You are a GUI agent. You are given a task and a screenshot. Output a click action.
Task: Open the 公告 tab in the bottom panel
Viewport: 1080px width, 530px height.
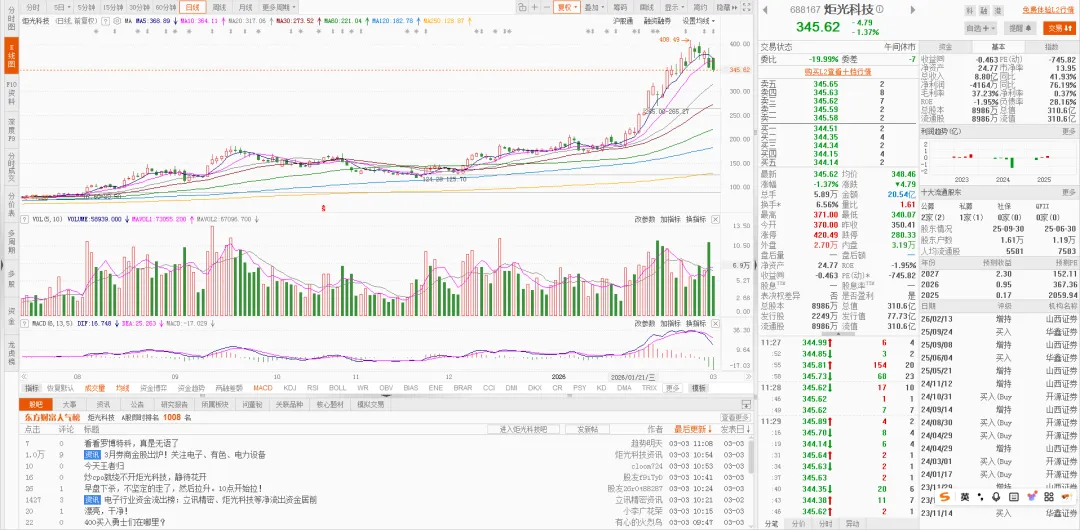pos(137,405)
